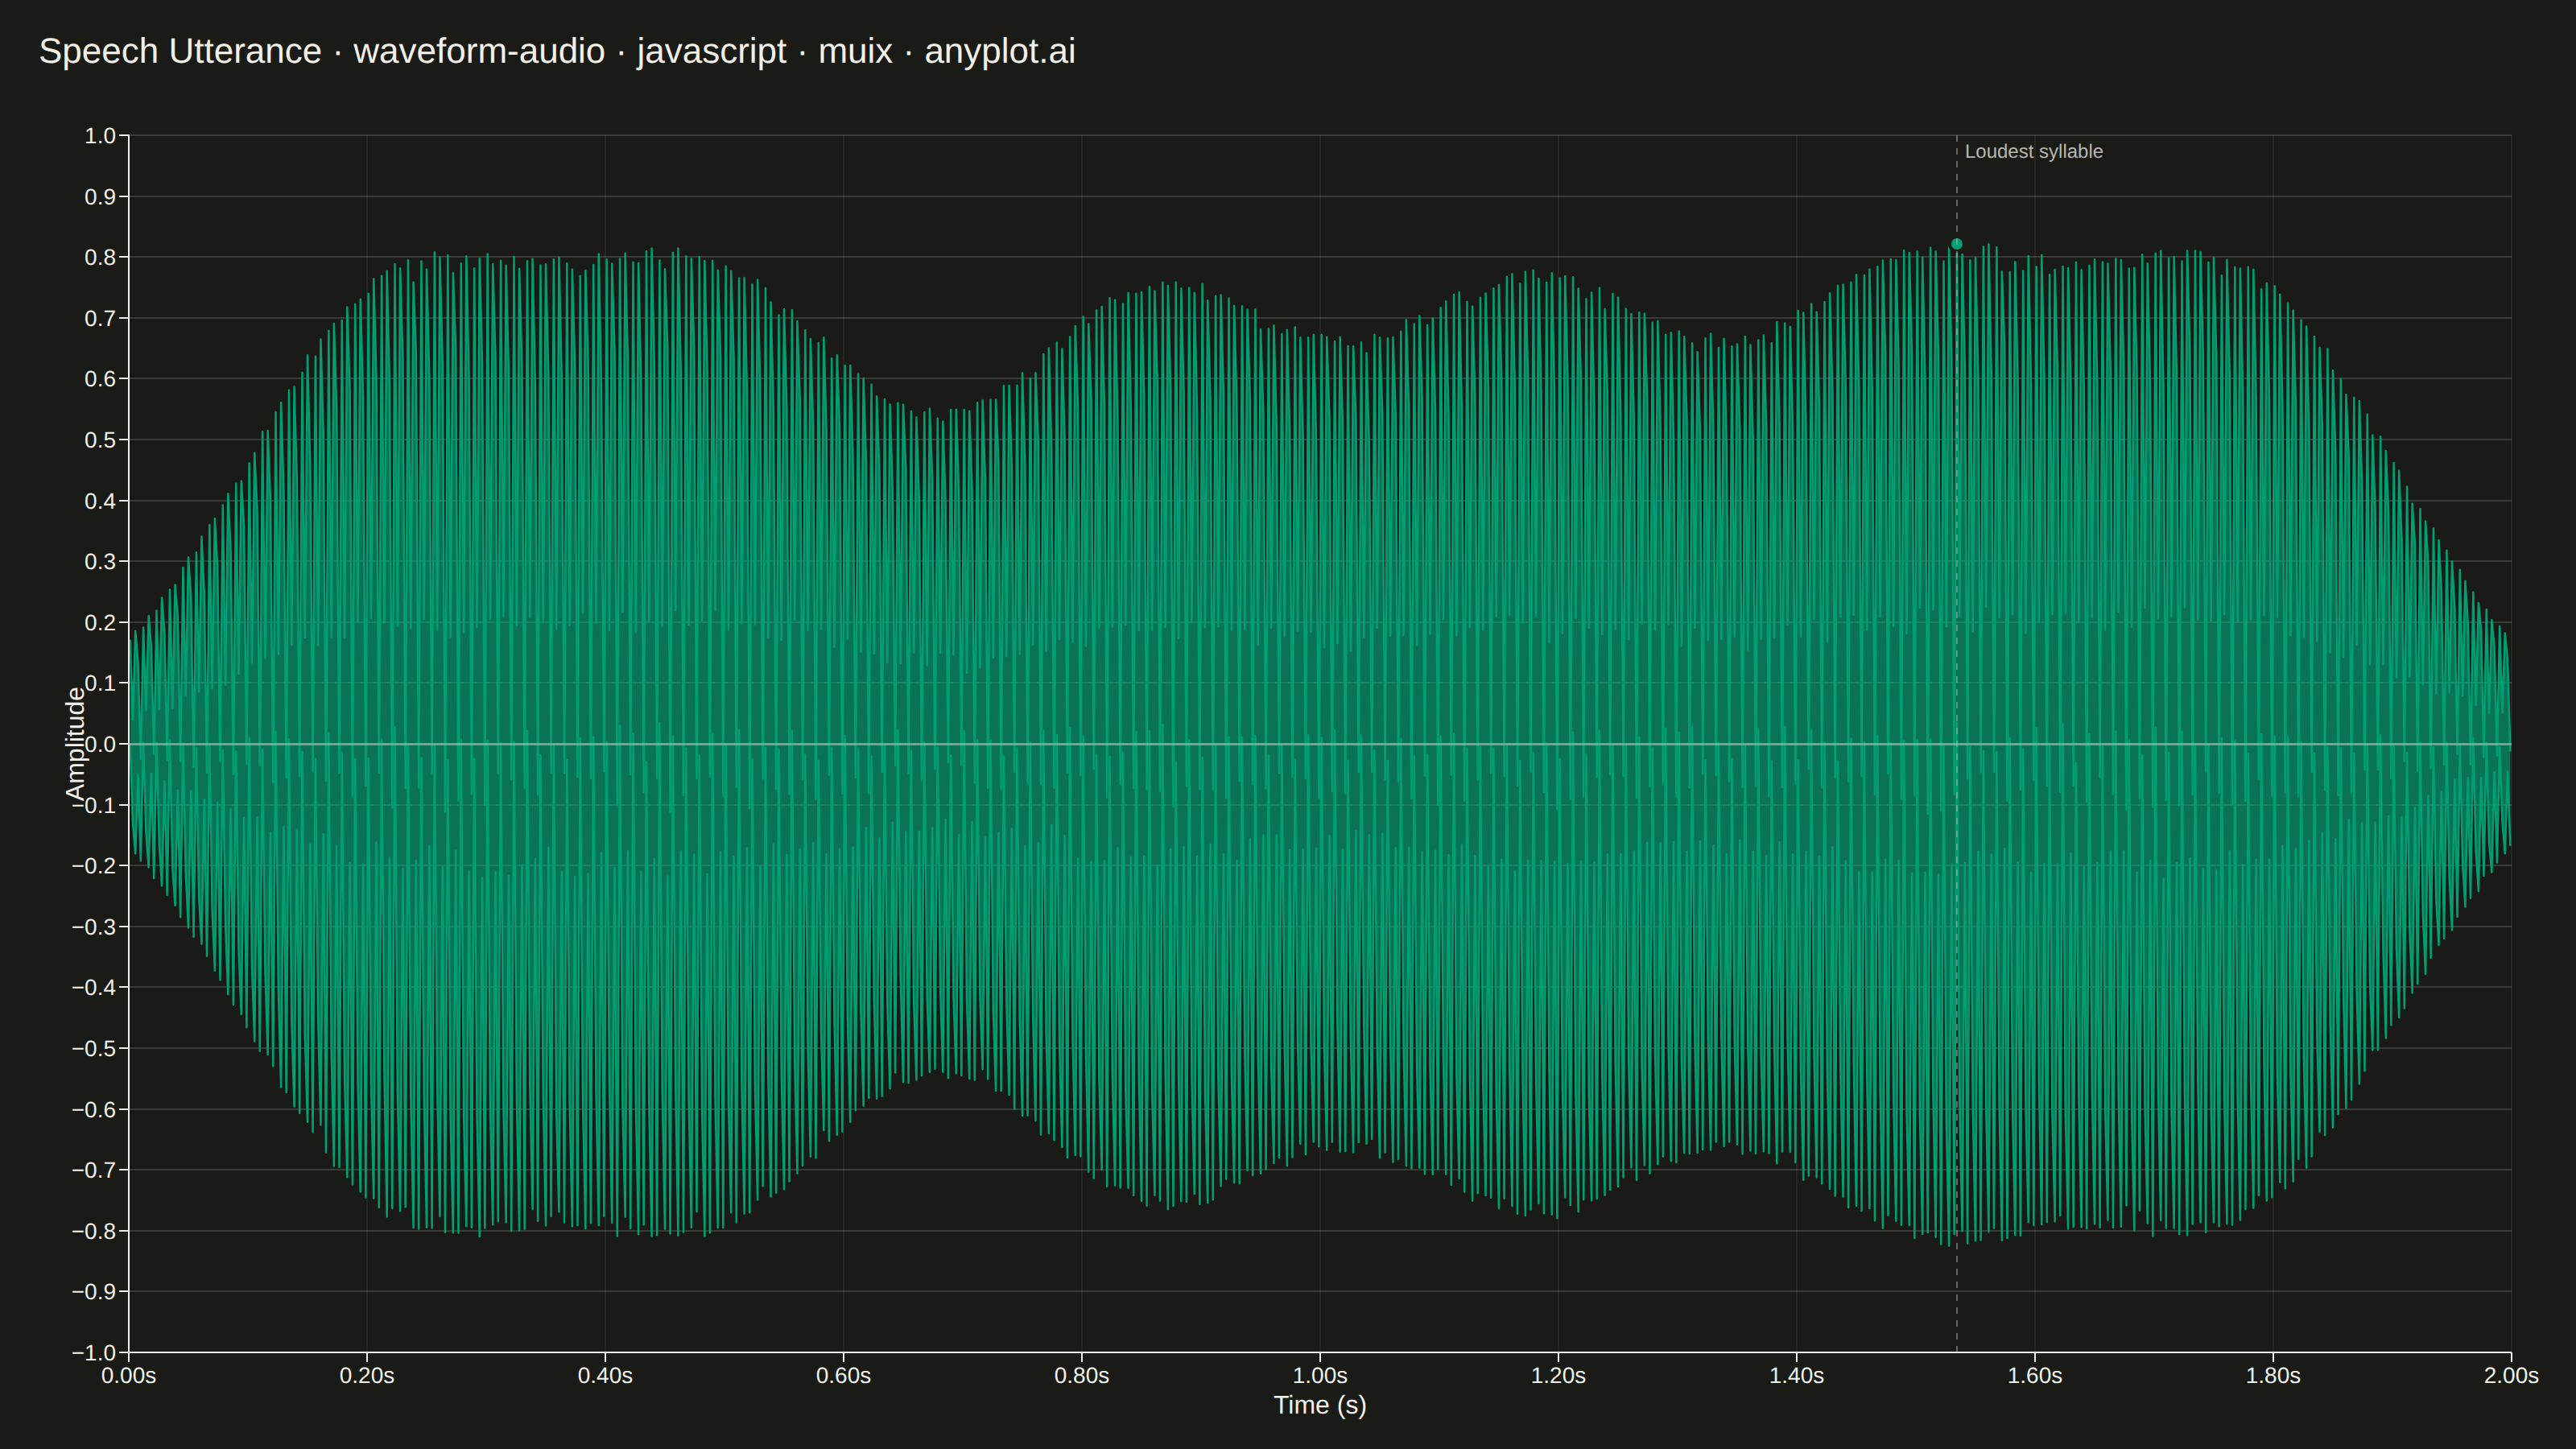Click the 1.20s x-axis tick label
The image size is (2576, 1449).
[1558, 1376]
